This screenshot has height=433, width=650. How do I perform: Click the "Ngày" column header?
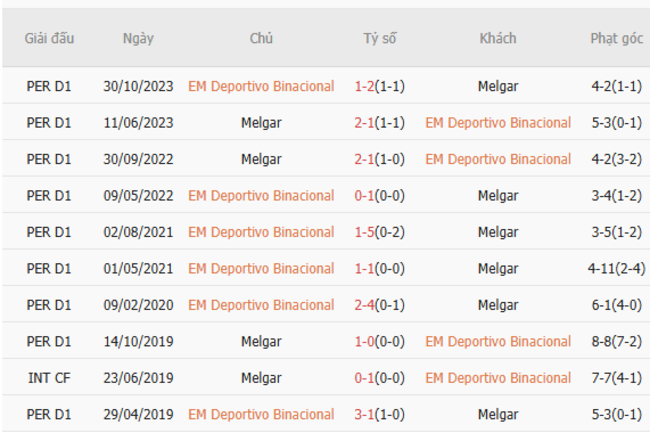point(138,39)
